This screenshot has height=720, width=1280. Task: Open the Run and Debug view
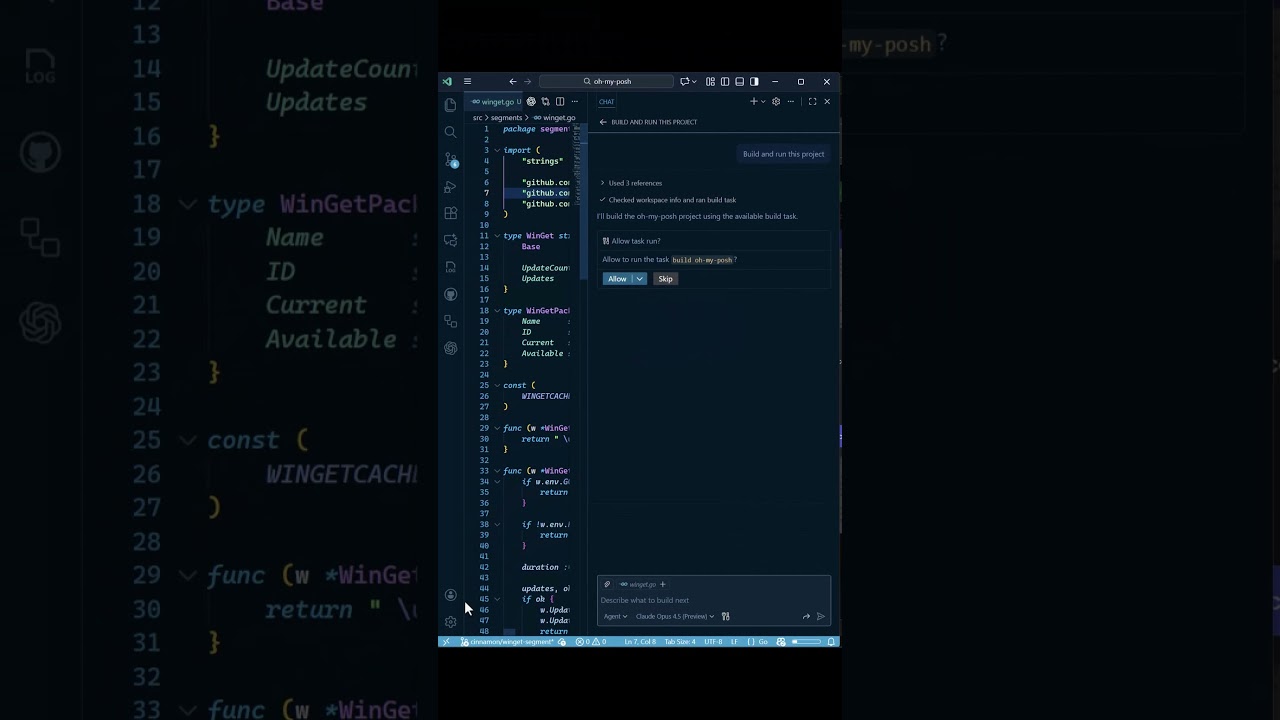[x=450, y=186]
